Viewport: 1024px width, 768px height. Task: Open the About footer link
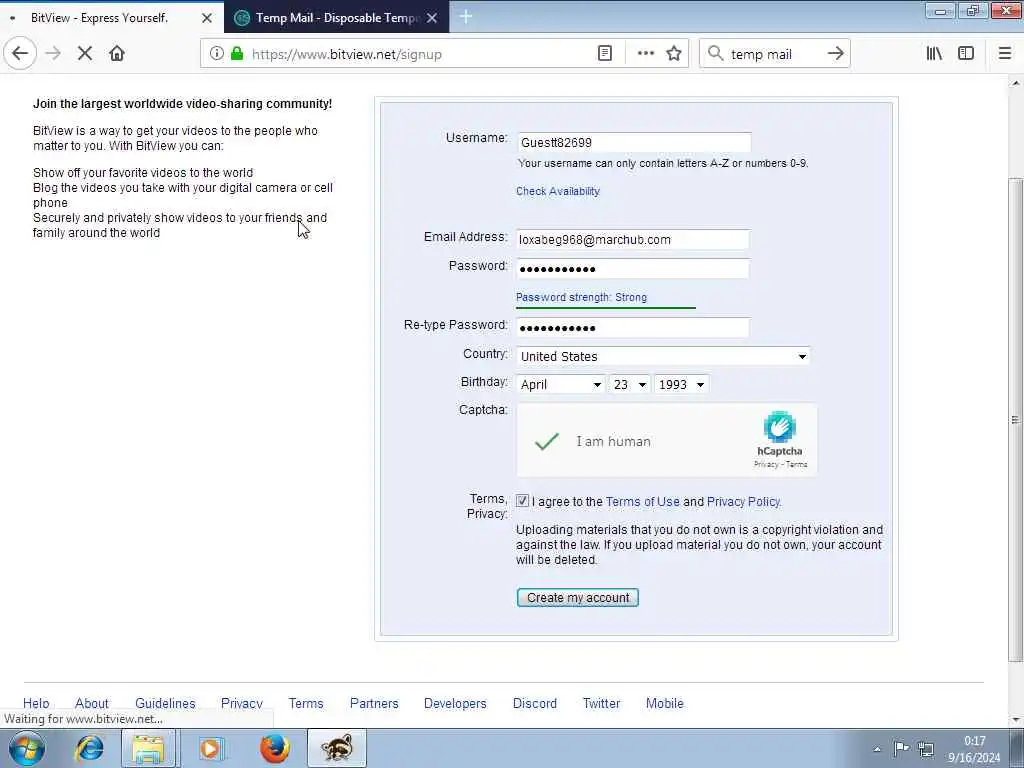91,703
